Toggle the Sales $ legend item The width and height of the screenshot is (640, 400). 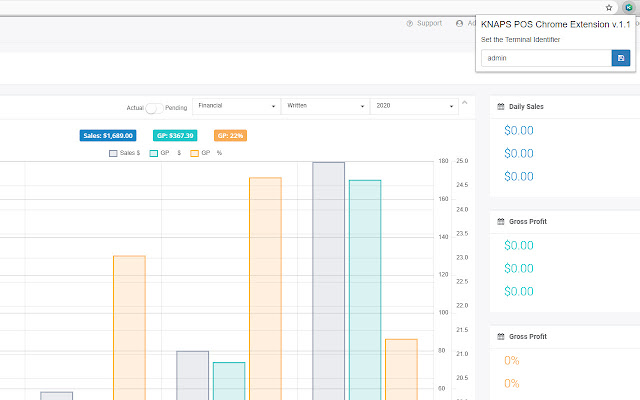pos(125,153)
